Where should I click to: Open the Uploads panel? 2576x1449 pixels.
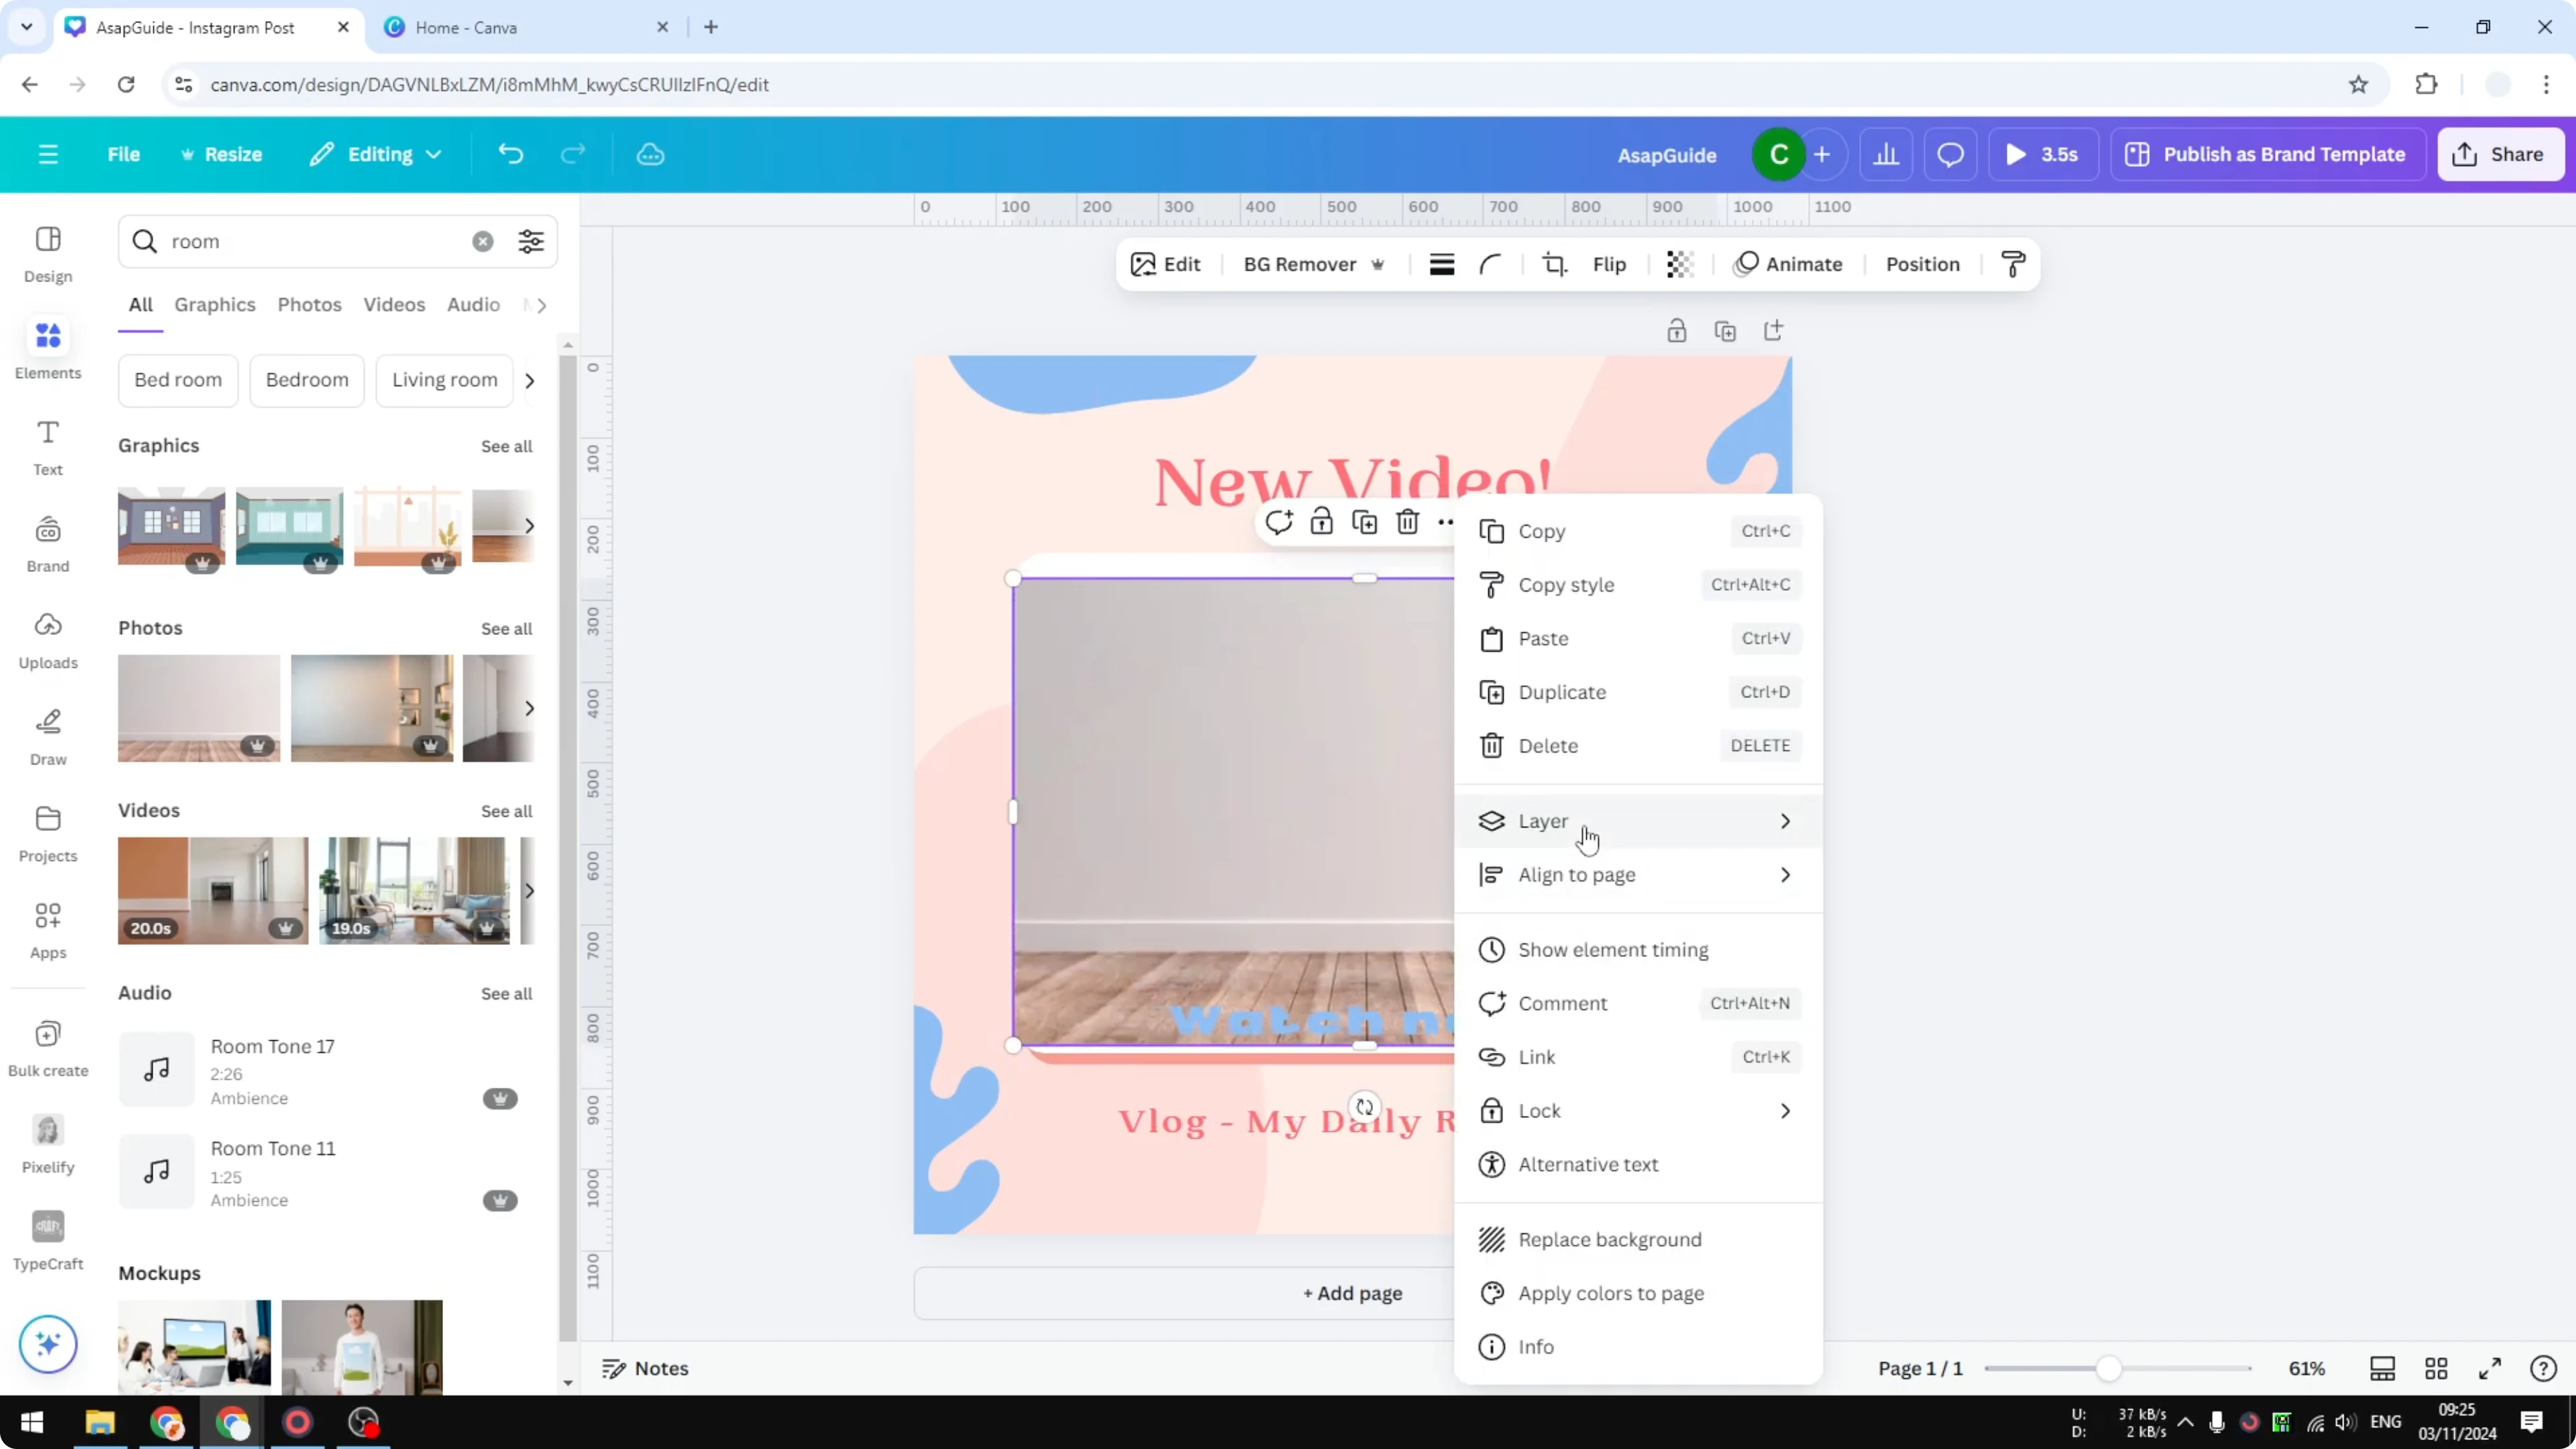47,637
